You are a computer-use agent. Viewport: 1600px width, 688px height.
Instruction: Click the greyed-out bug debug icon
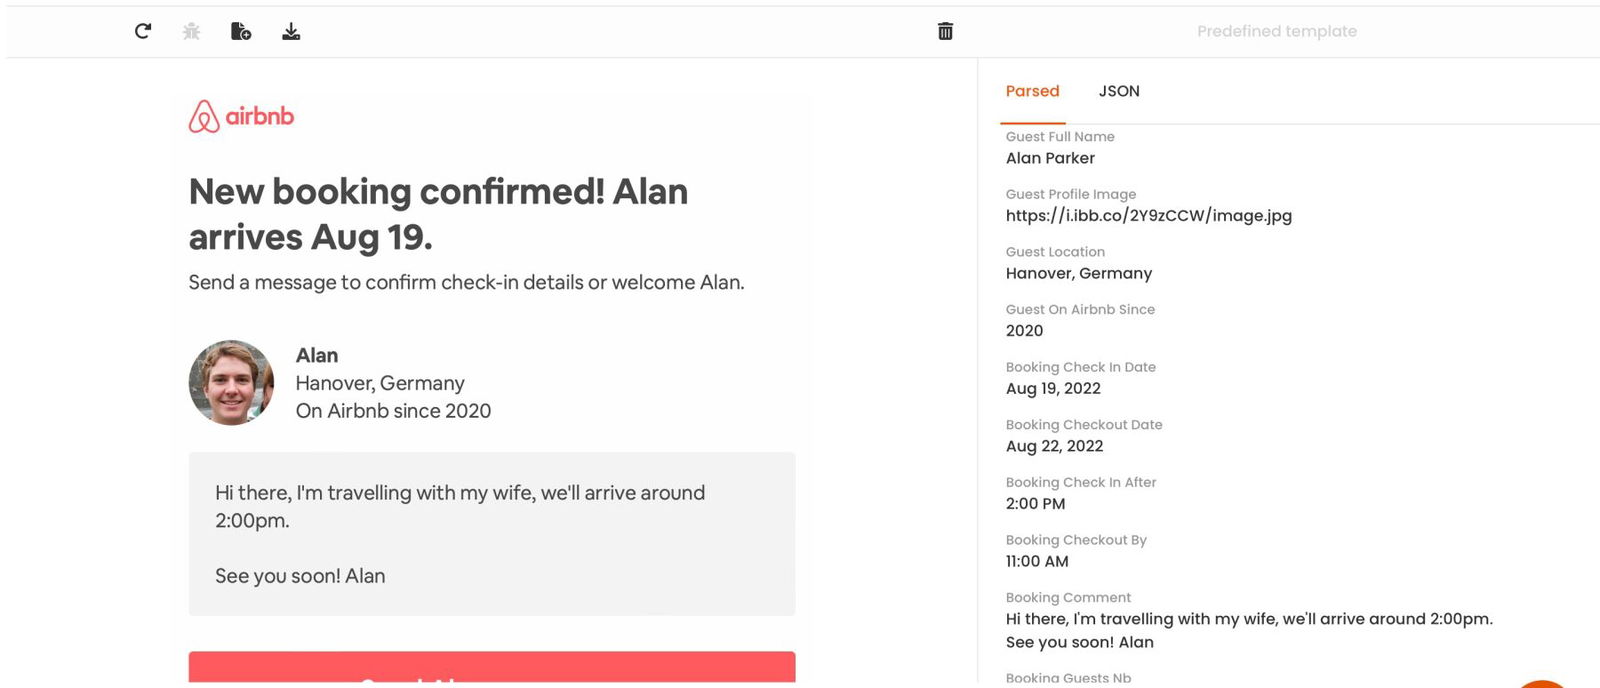click(x=192, y=32)
